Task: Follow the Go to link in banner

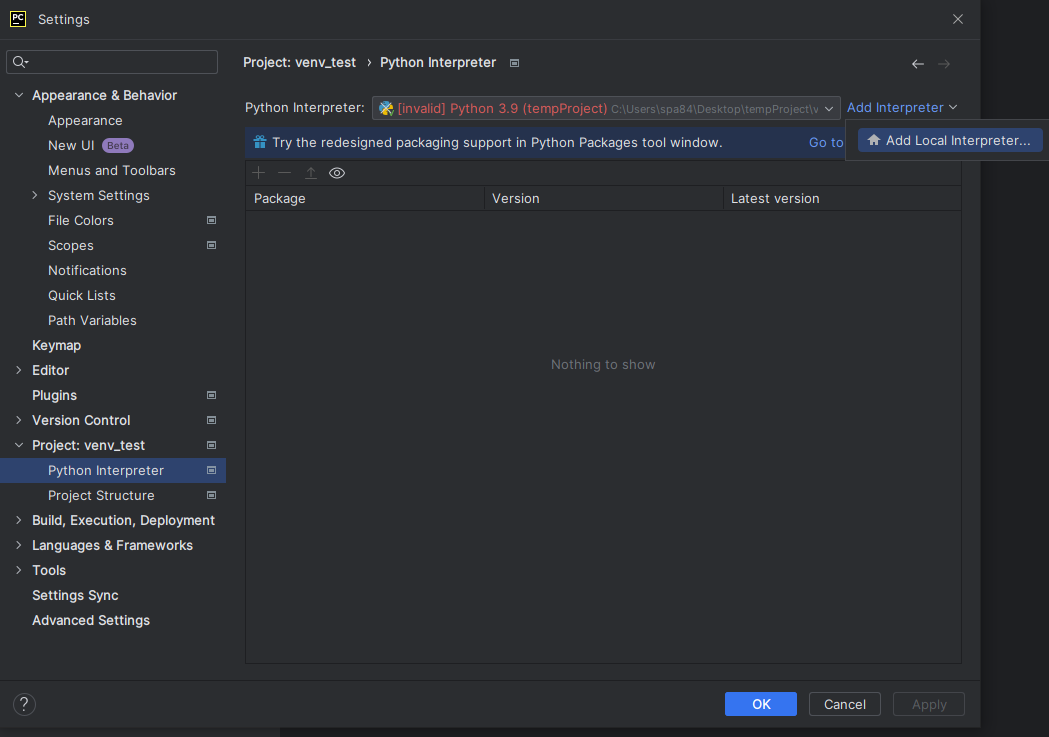Action: [826, 142]
